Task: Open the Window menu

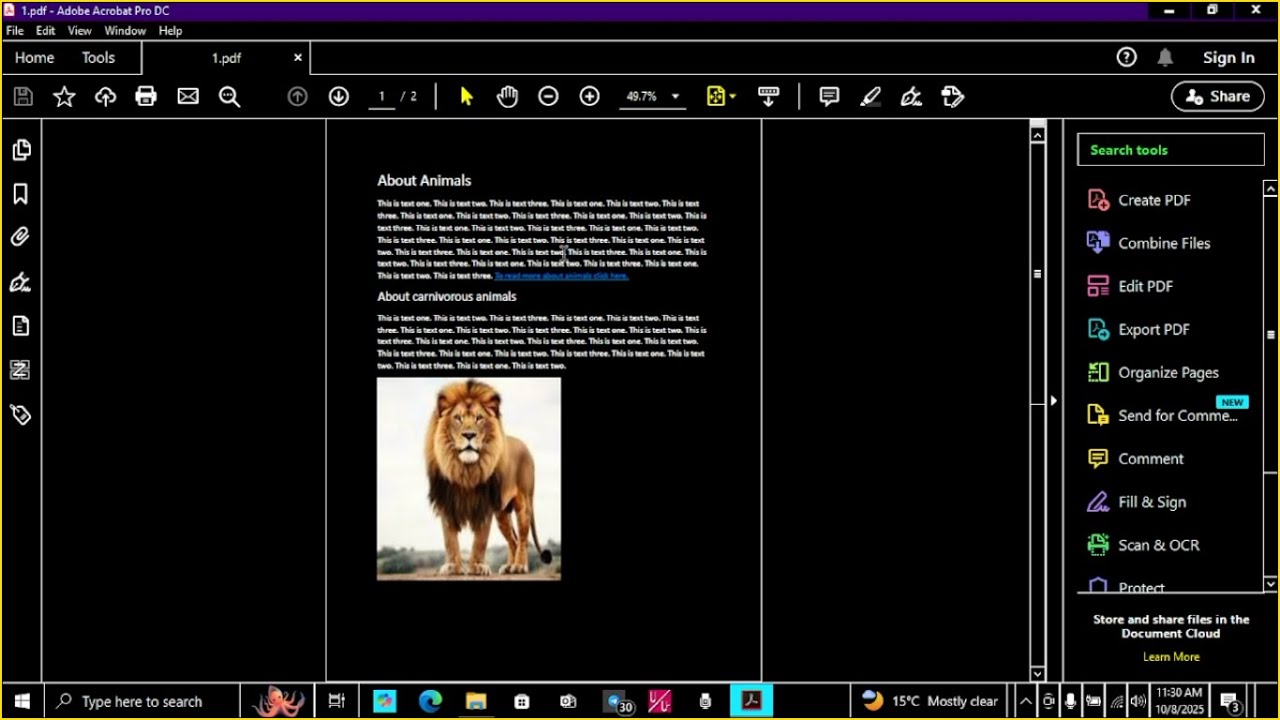Action: 125,31
